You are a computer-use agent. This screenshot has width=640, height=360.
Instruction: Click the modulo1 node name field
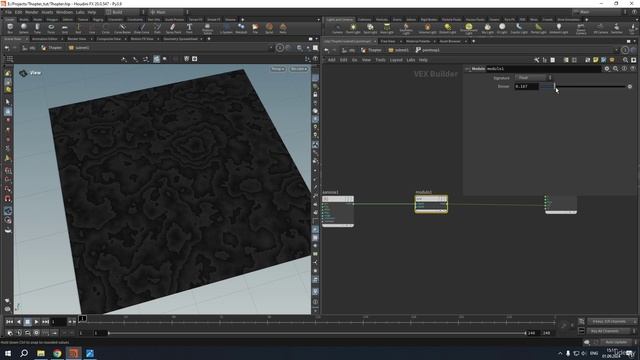[x=543, y=69]
